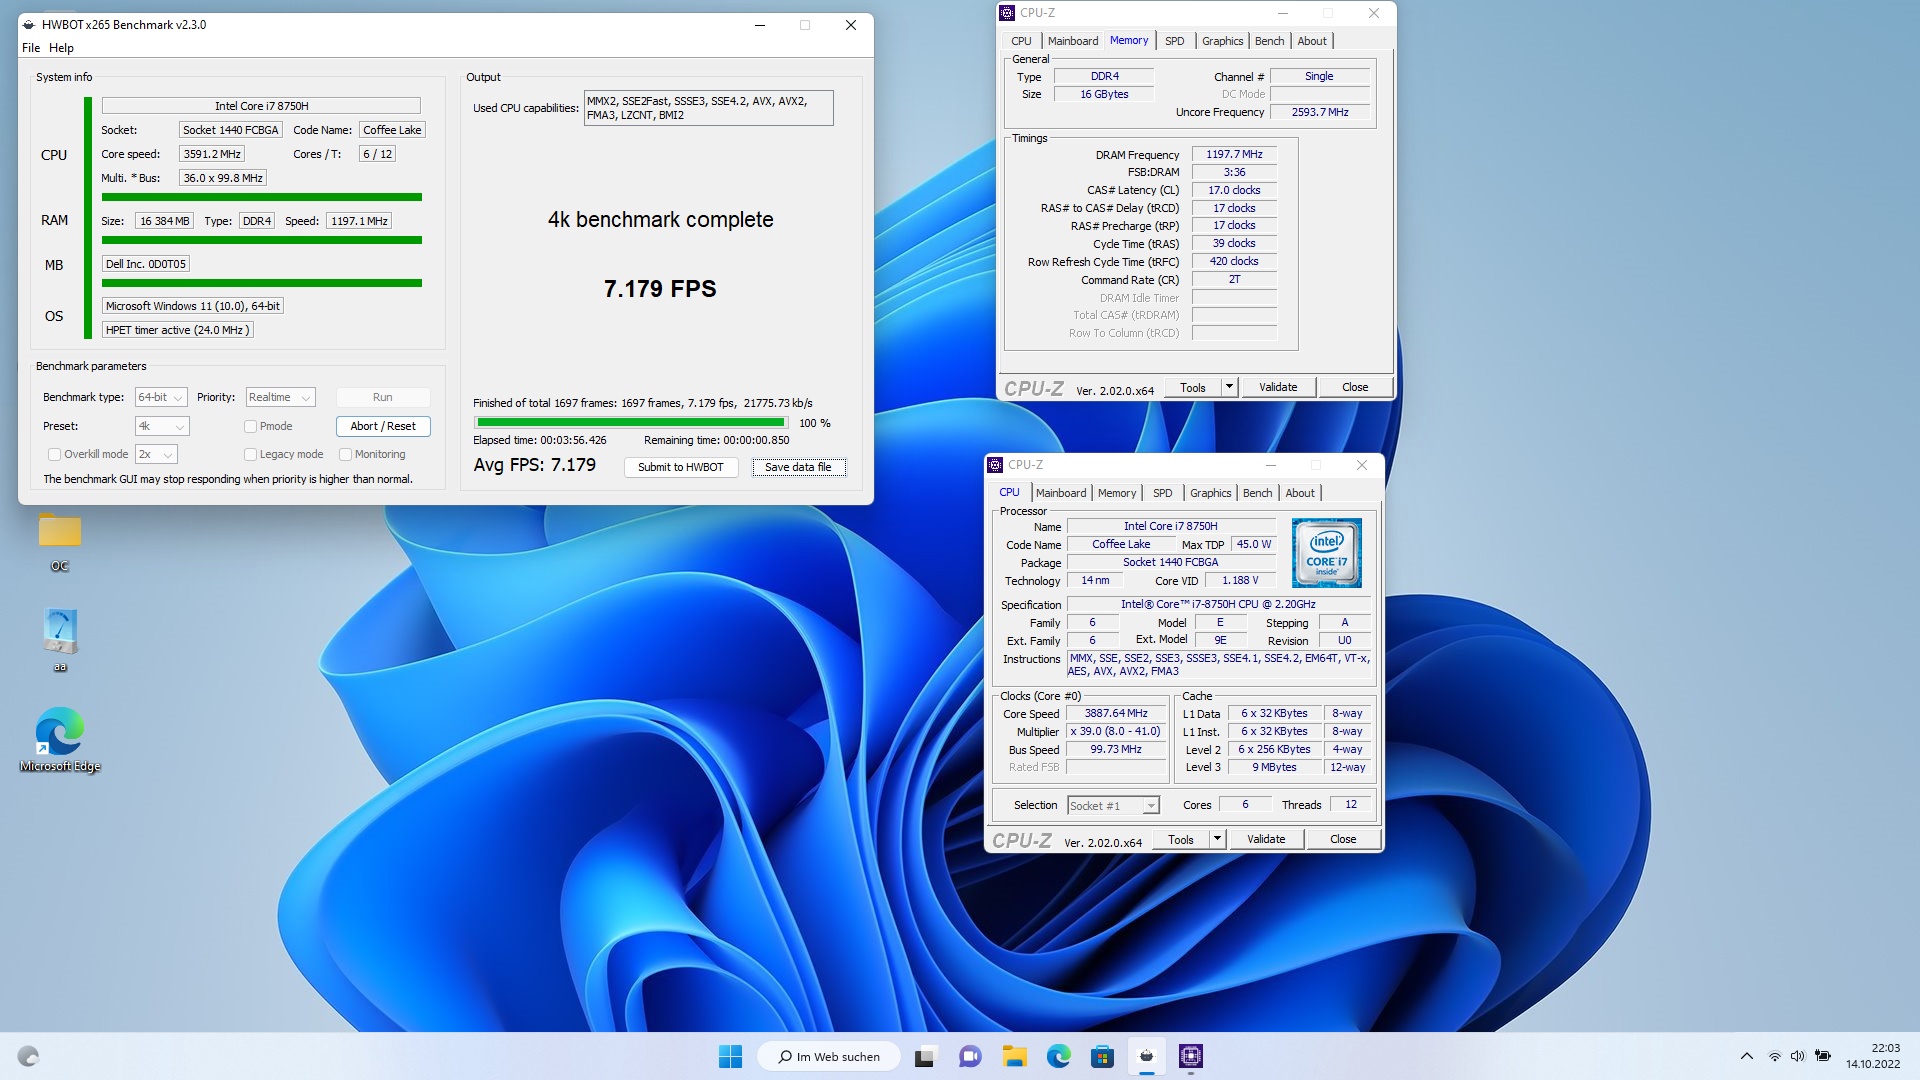Click the Abort / Reset button
The image size is (1920, 1080).
click(383, 426)
